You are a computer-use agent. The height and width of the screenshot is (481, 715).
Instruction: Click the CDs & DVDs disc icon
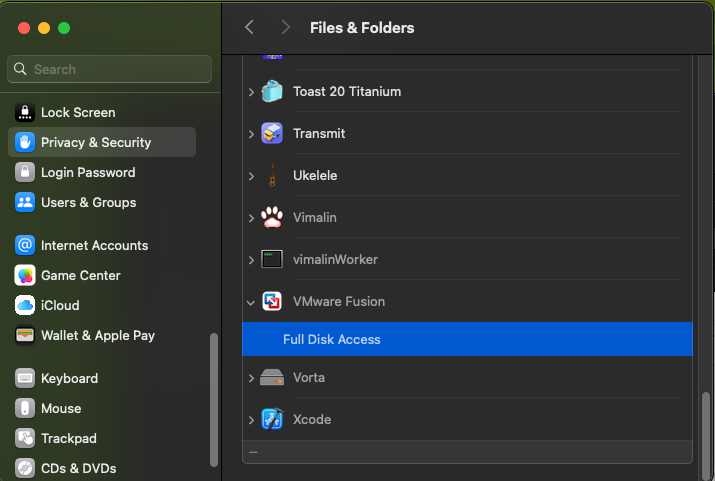coord(25,469)
